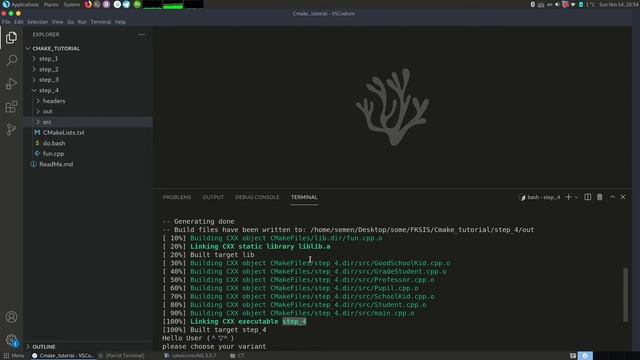Click the EXPLORER panel title
This screenshot has width=640, height=360.
[x=46, y=35]
